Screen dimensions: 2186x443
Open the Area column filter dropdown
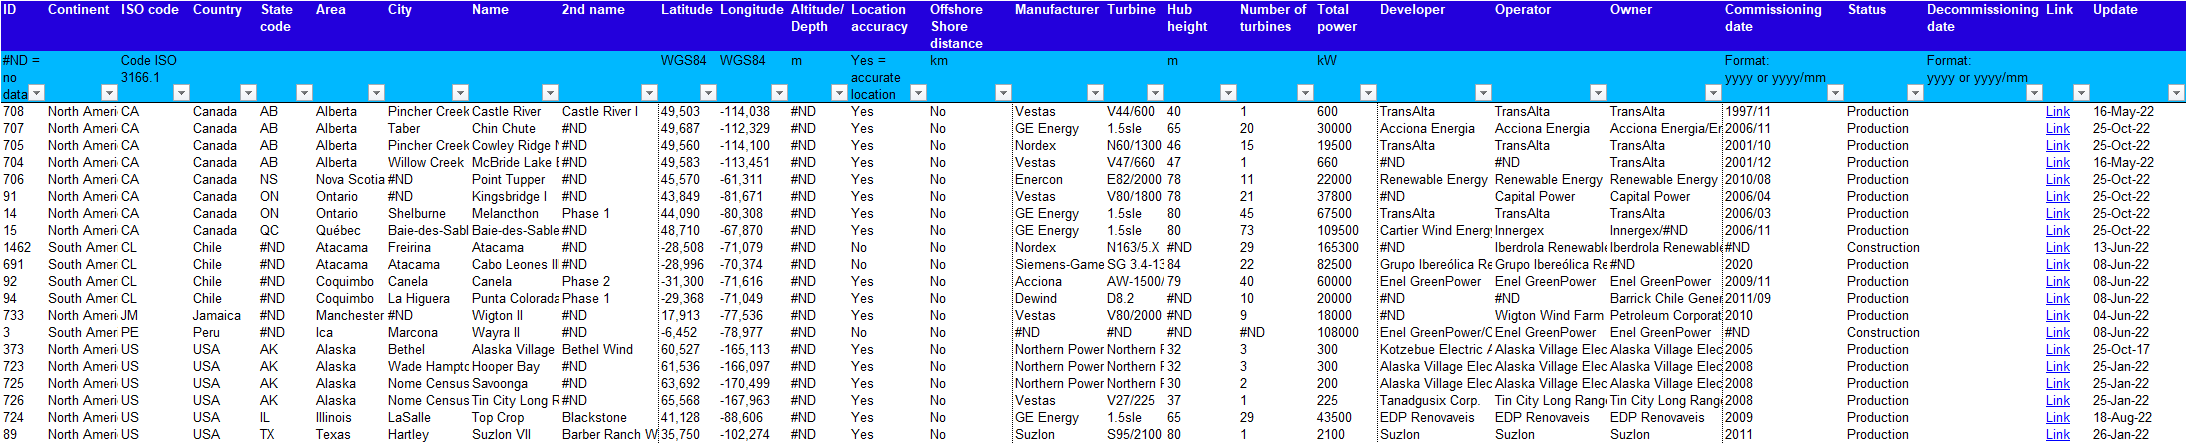(x=376, y=93)
